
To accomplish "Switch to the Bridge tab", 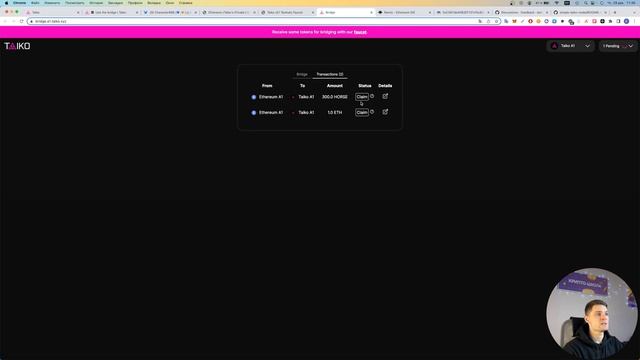I will (x=302, y=74).
